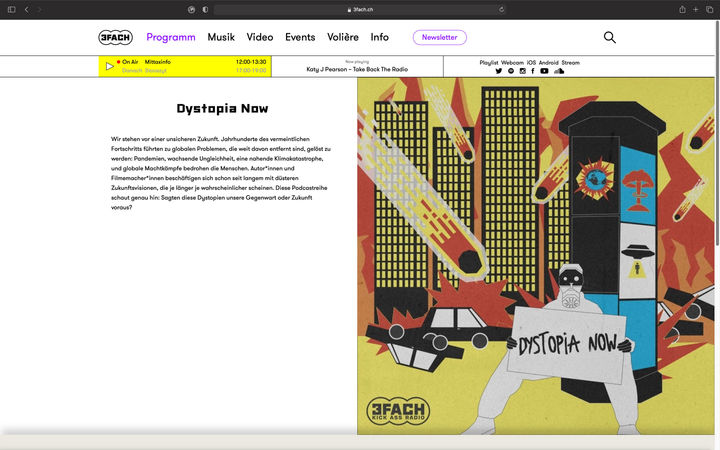Screen dimensions: 720x450
Task: Show the Safari tab overview
Action: [x=709, y=9]
